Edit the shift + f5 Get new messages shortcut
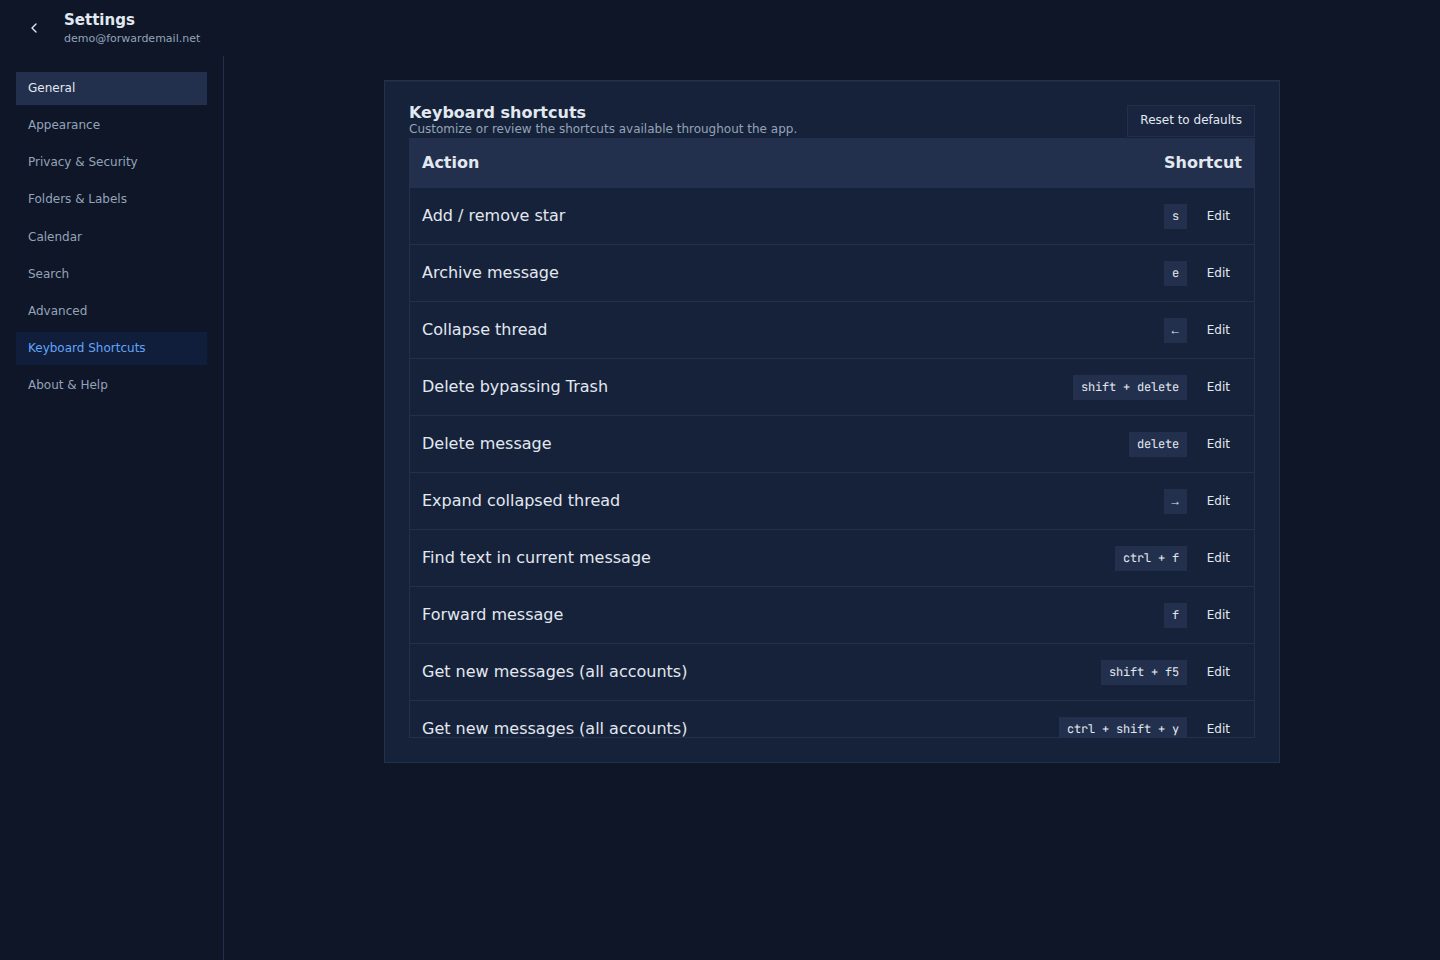The height and width of the screenshot is (960, 1440). (1218, 672)
